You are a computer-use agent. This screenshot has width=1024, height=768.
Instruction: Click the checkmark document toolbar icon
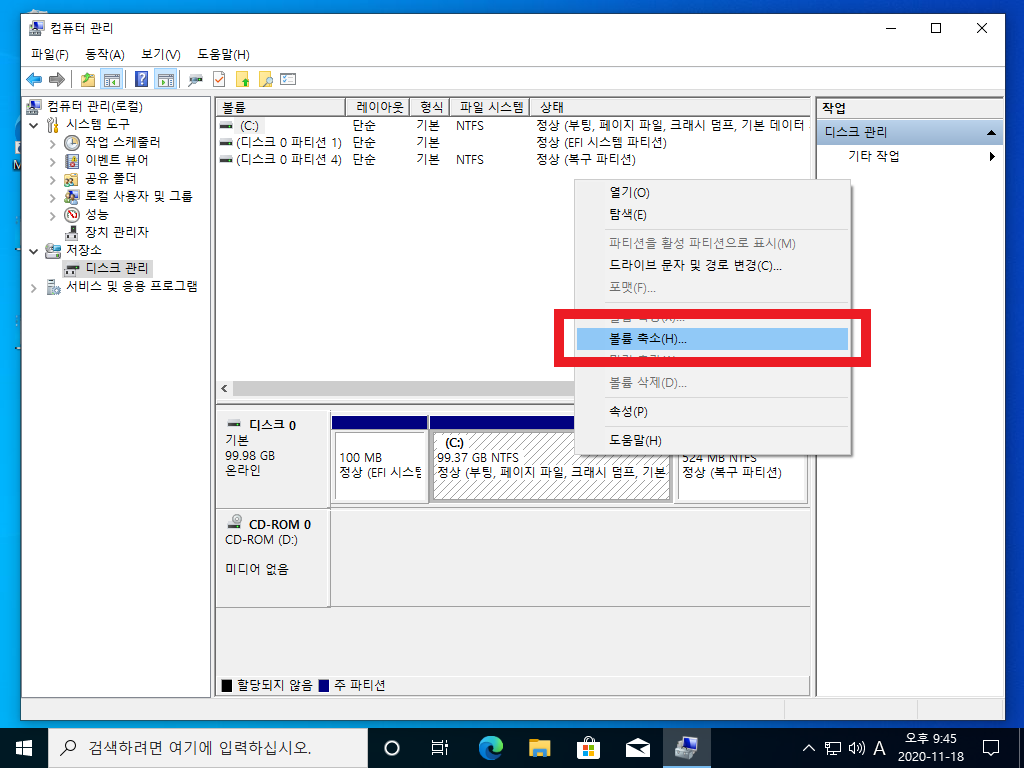(219, 80)
